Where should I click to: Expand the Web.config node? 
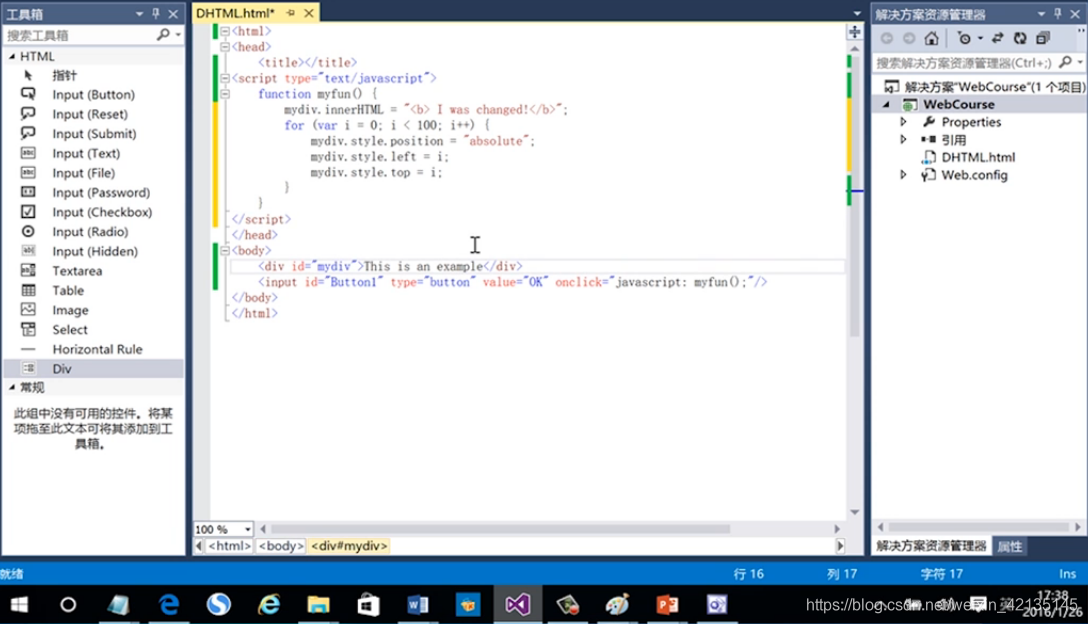click(x=903, y=174)
